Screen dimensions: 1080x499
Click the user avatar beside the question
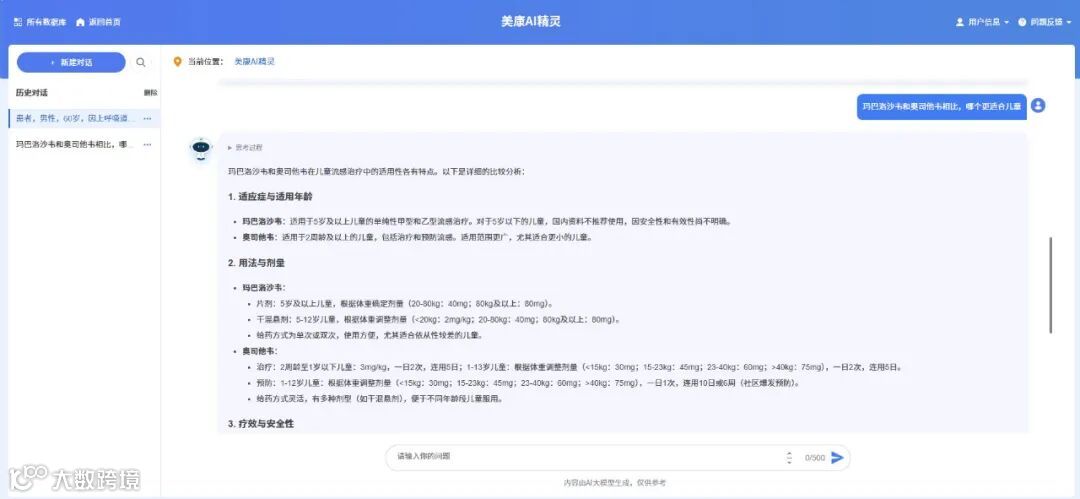point(1038,106)
